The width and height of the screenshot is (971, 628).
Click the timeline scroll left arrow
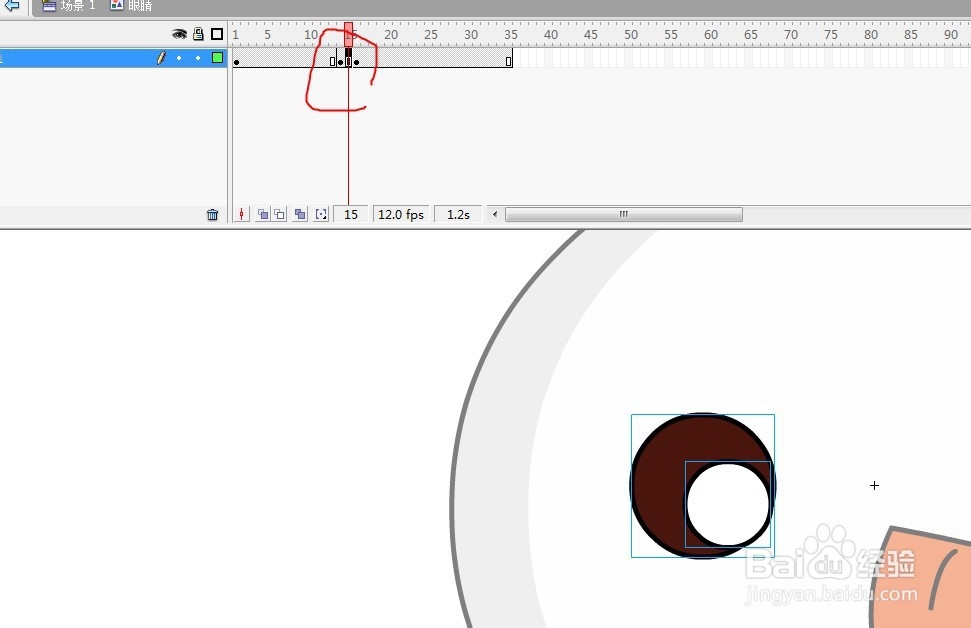point(494,214)
